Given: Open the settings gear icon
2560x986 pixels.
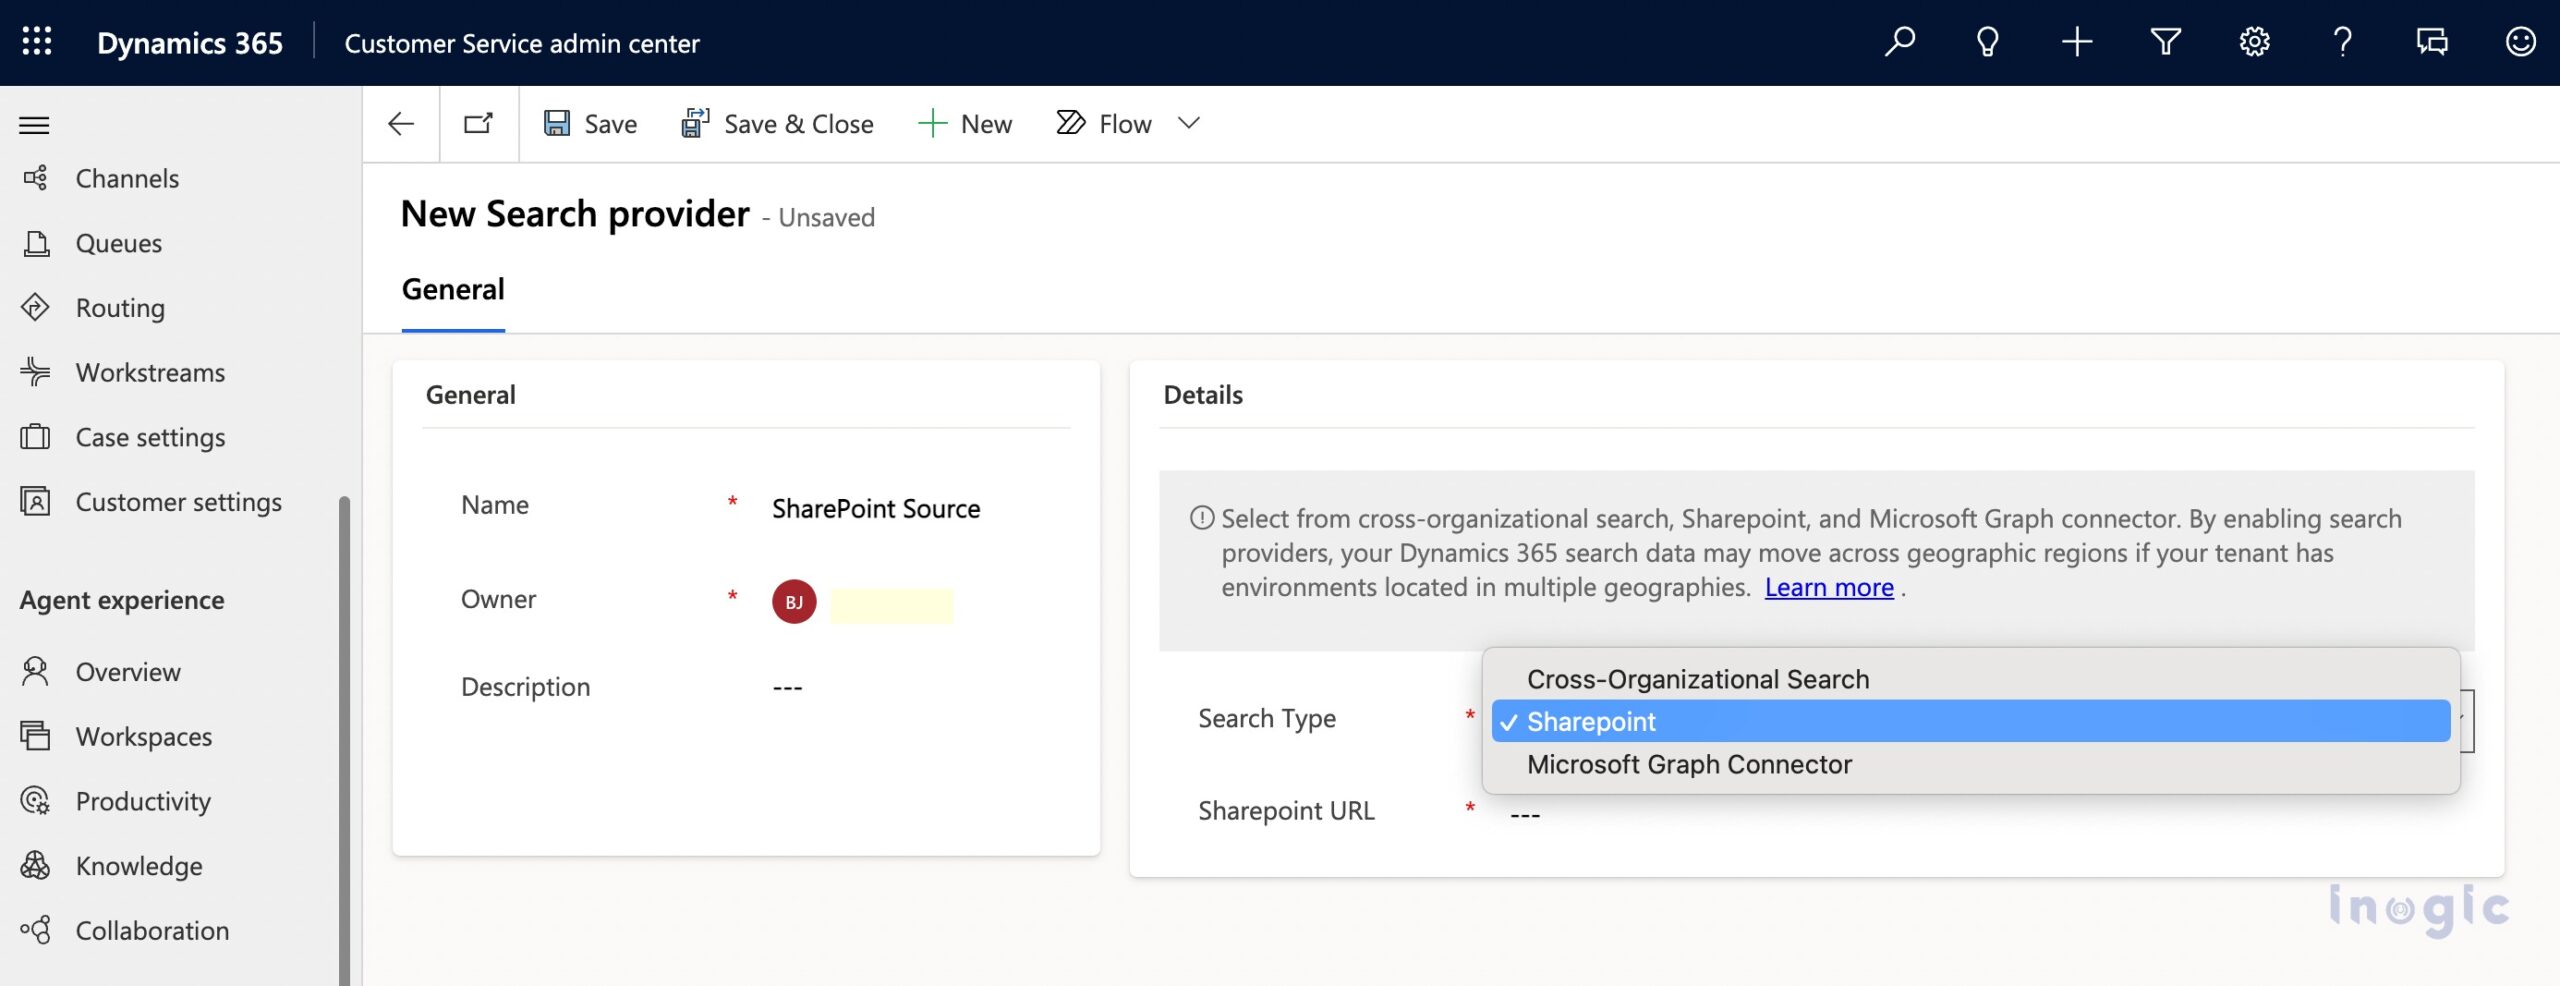Looking at the screenshot, I should [x=2254, y=42].
